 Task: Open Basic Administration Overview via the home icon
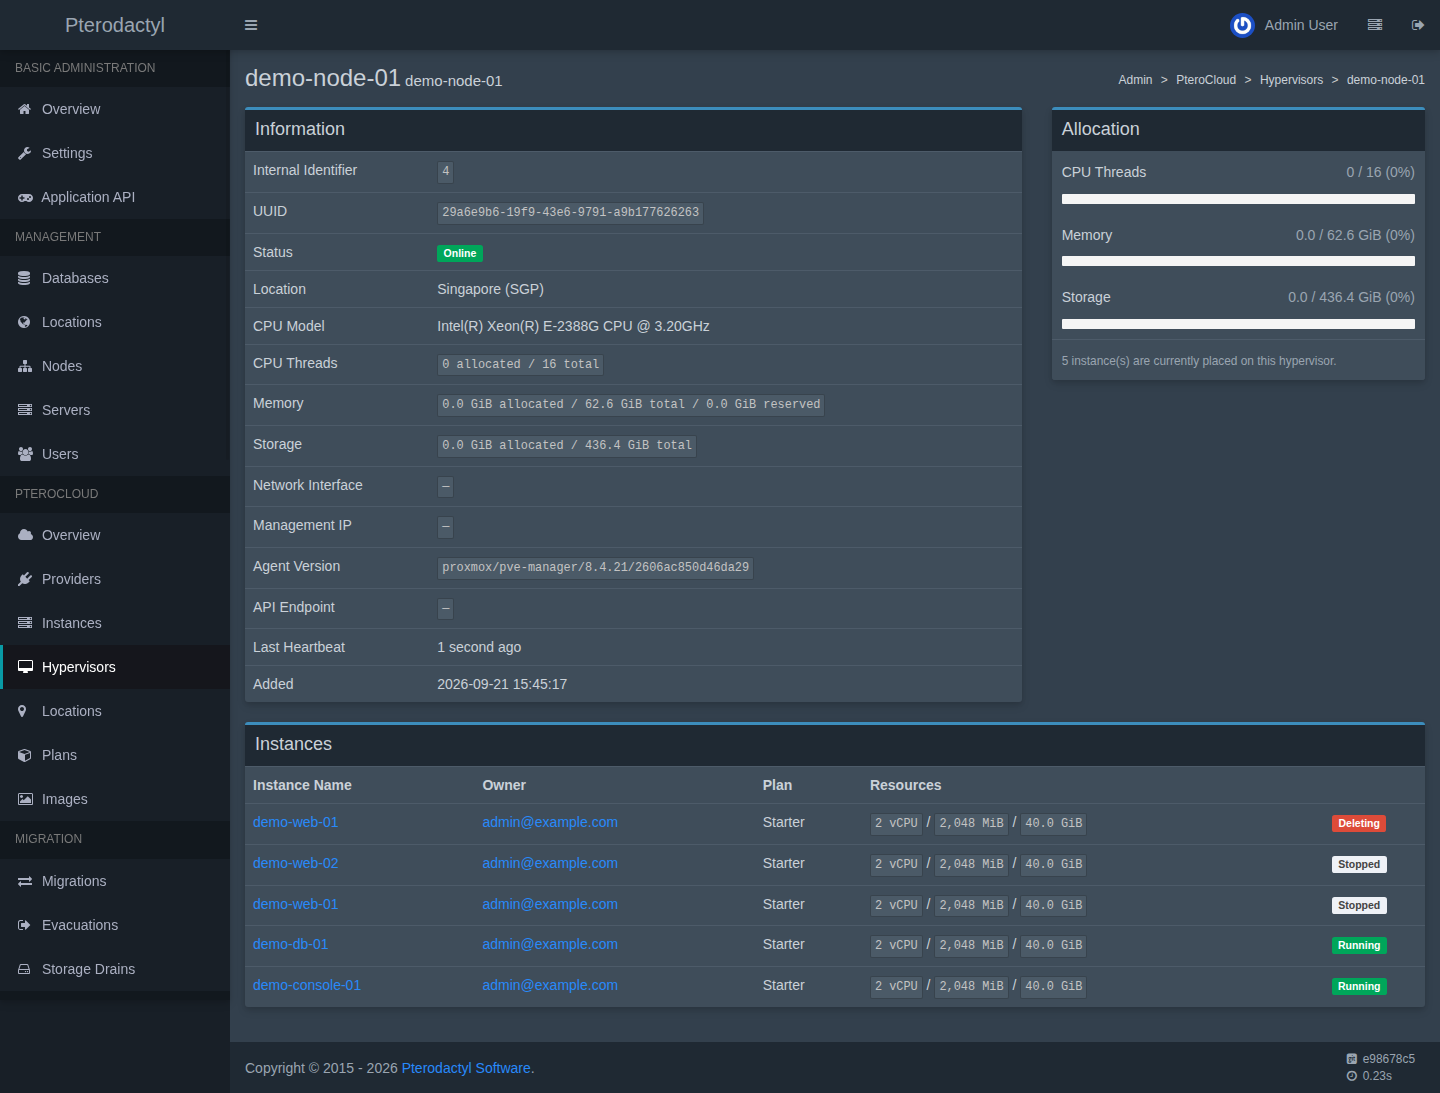click(x=25, y=109)
